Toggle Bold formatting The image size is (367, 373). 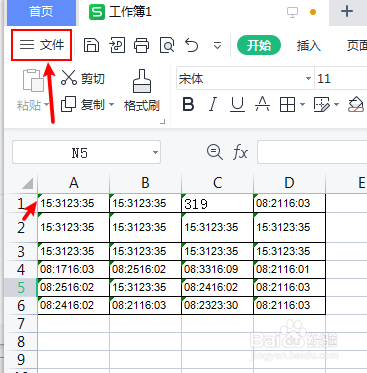pyautogui.click(x=188, y=105)
